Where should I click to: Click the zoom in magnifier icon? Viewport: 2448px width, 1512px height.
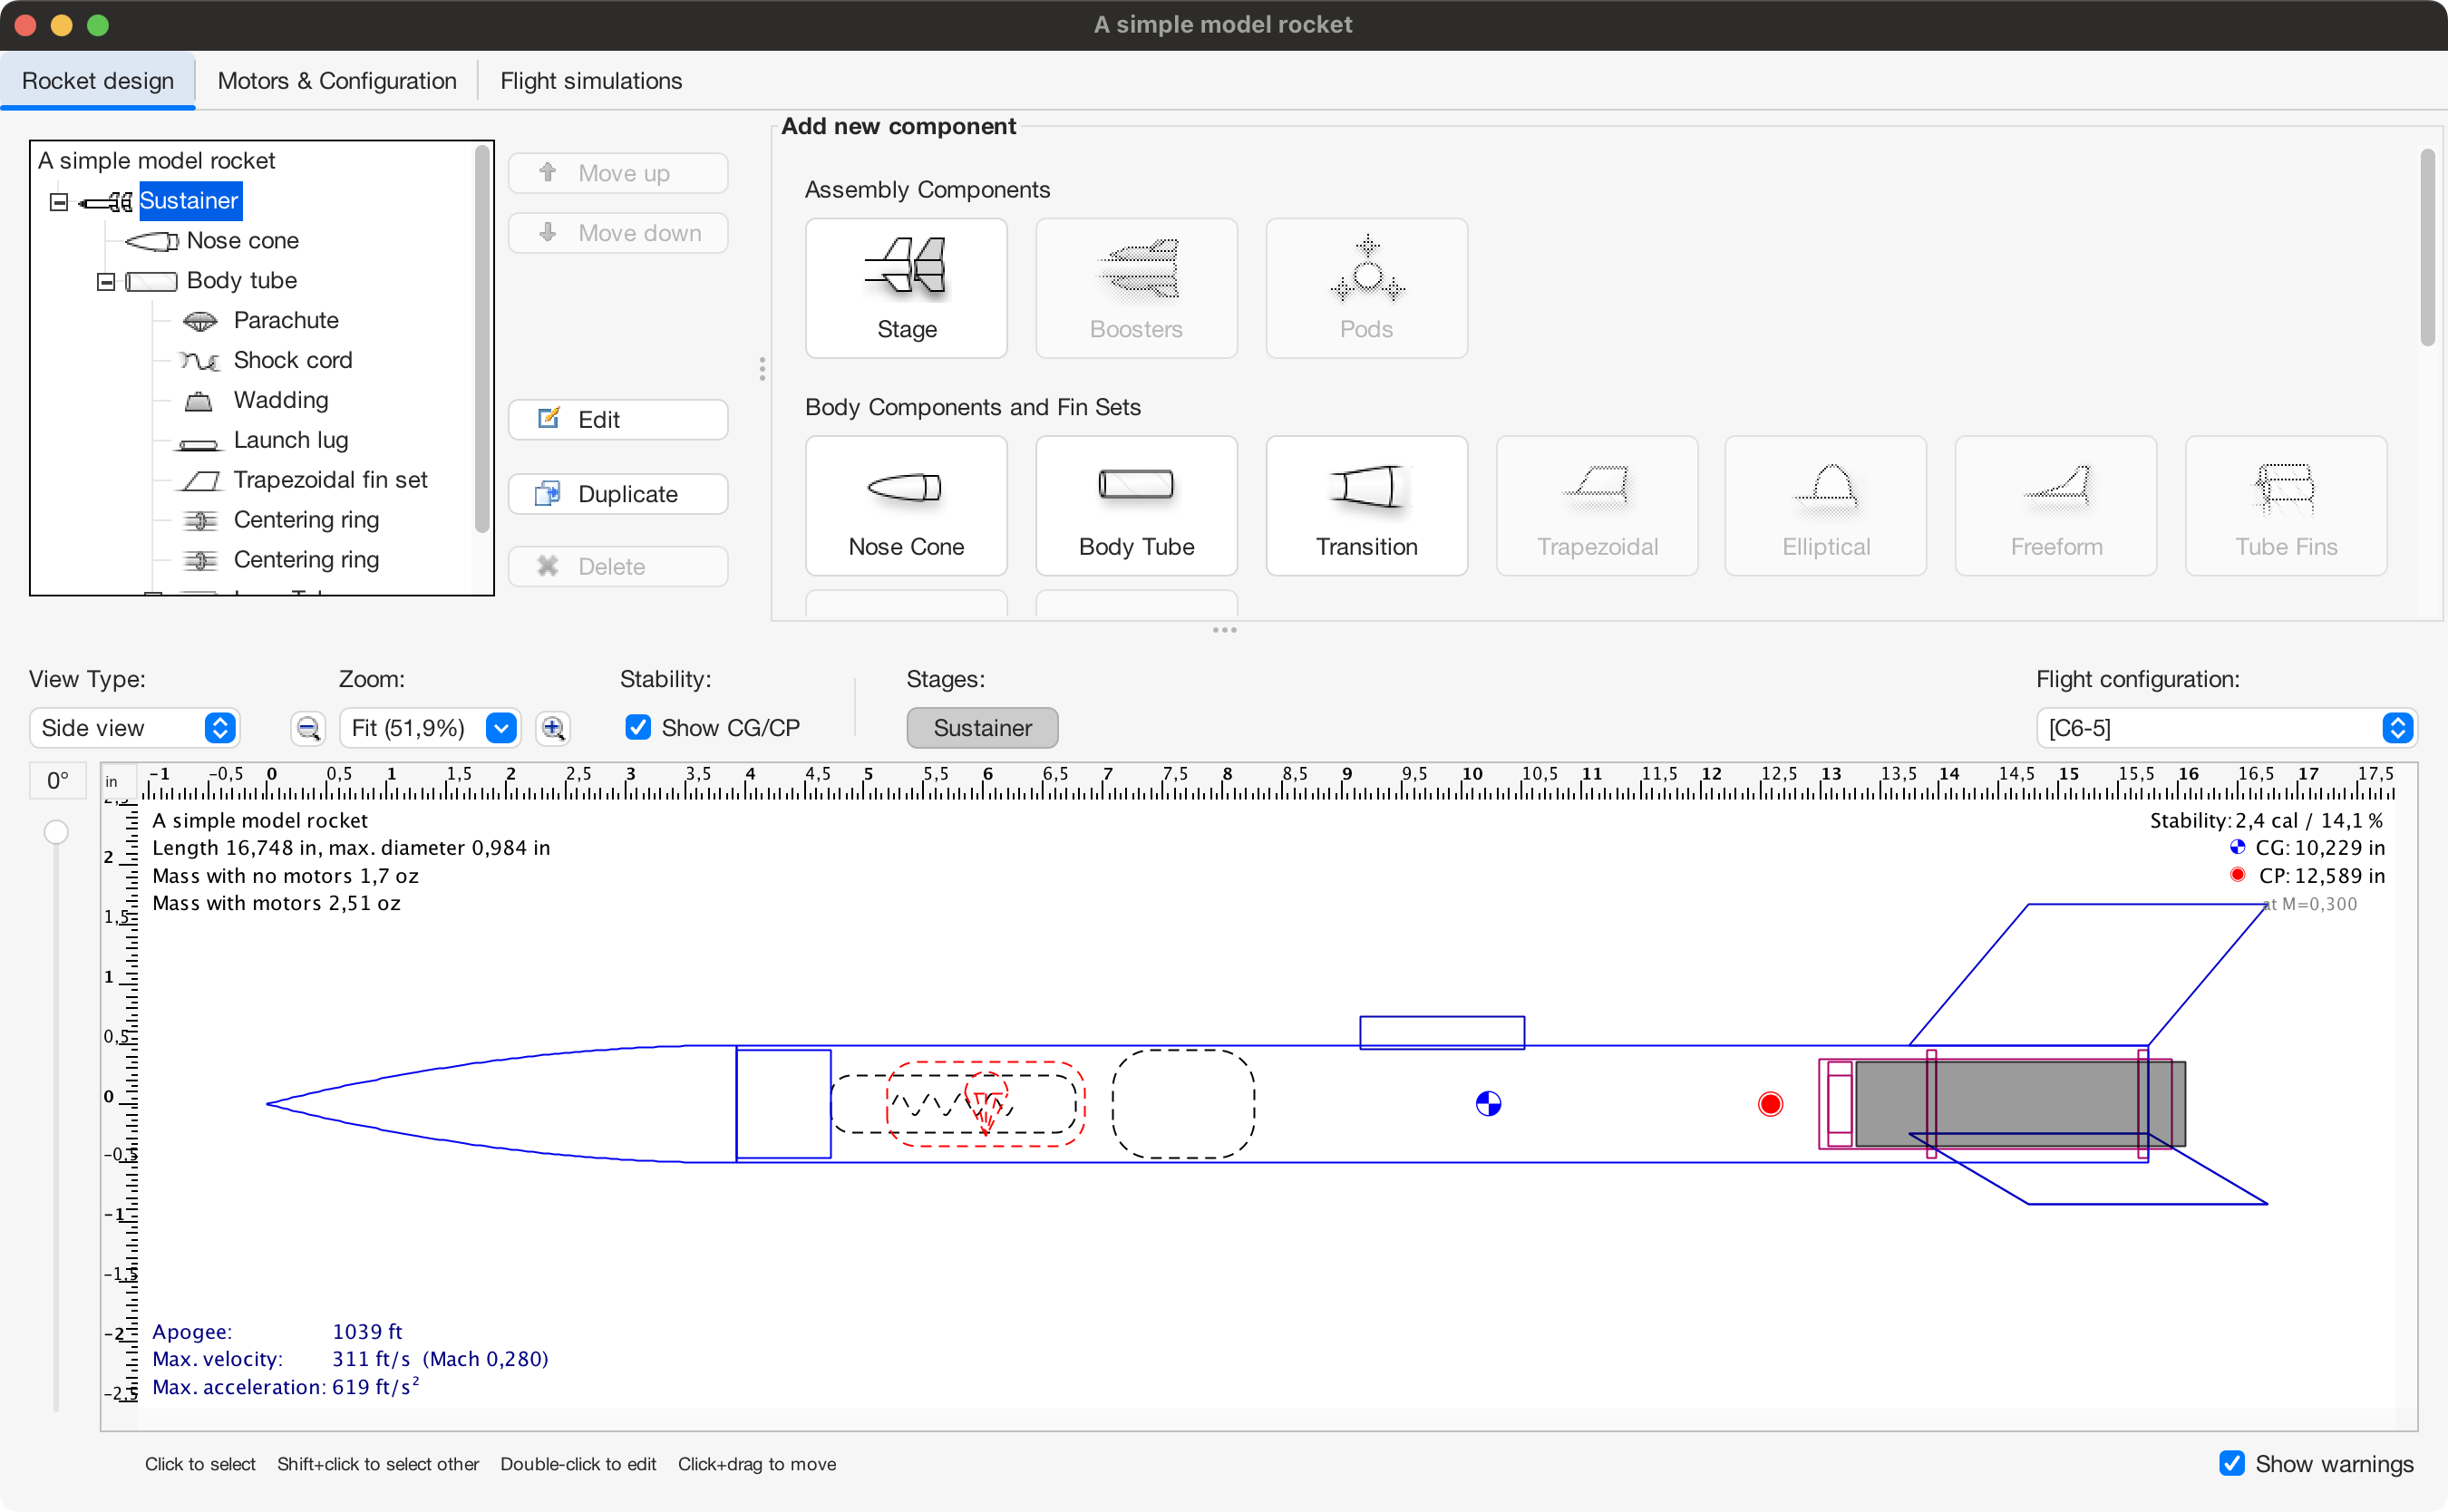pos(553,728)
